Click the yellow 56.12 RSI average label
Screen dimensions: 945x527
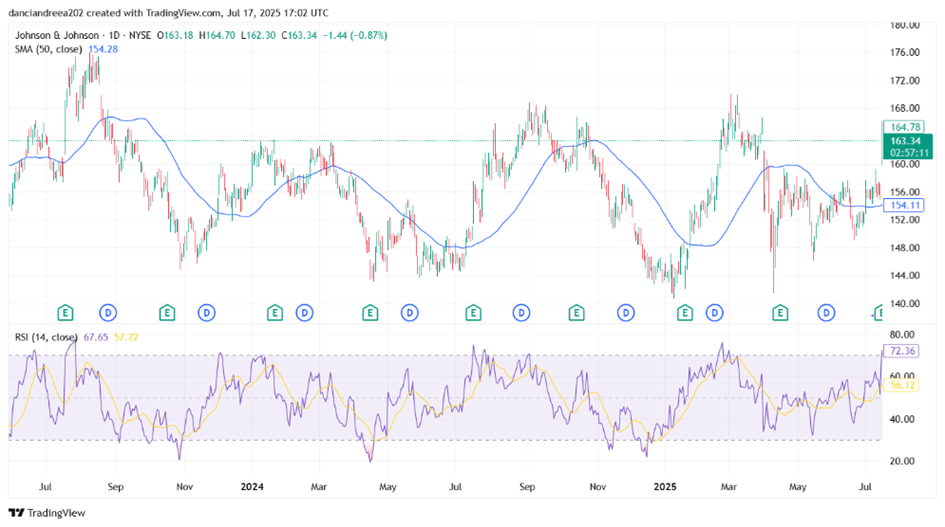point(904,385)
